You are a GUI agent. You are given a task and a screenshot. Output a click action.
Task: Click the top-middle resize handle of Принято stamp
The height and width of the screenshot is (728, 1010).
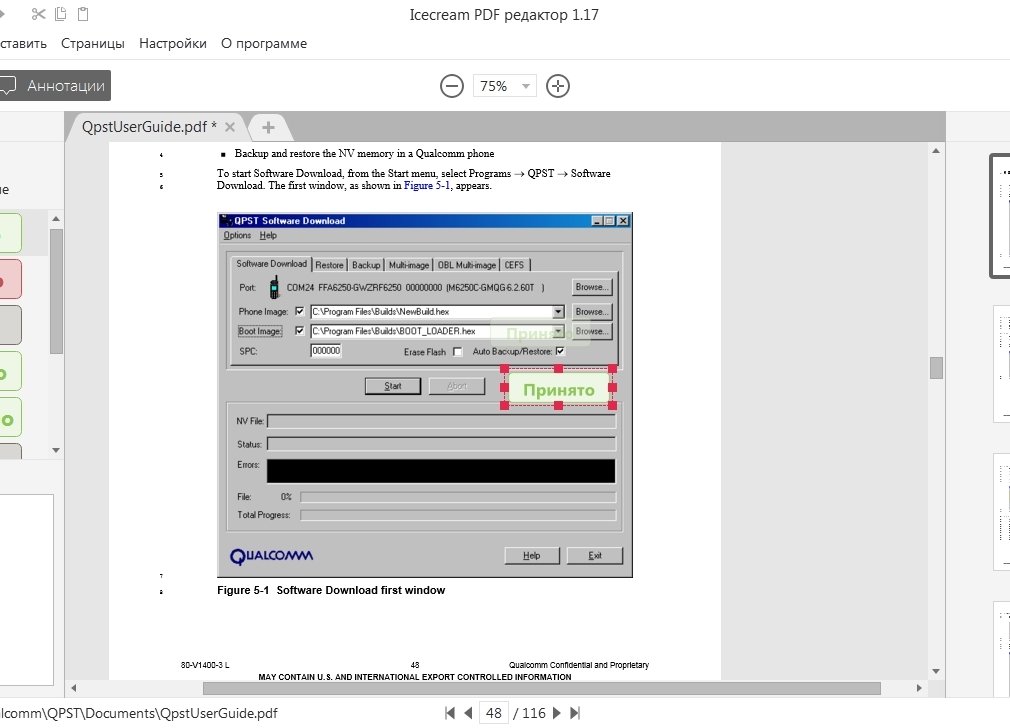pos(558,369)
